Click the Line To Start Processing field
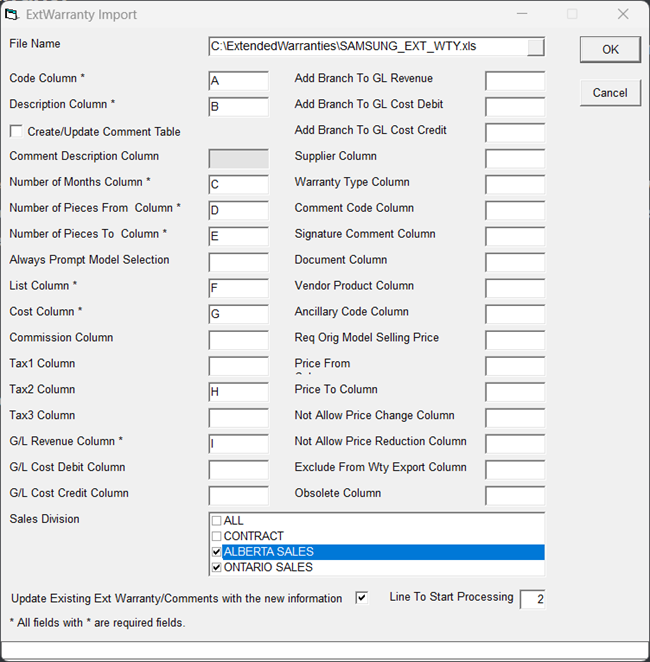 click(x=532, y=599)
